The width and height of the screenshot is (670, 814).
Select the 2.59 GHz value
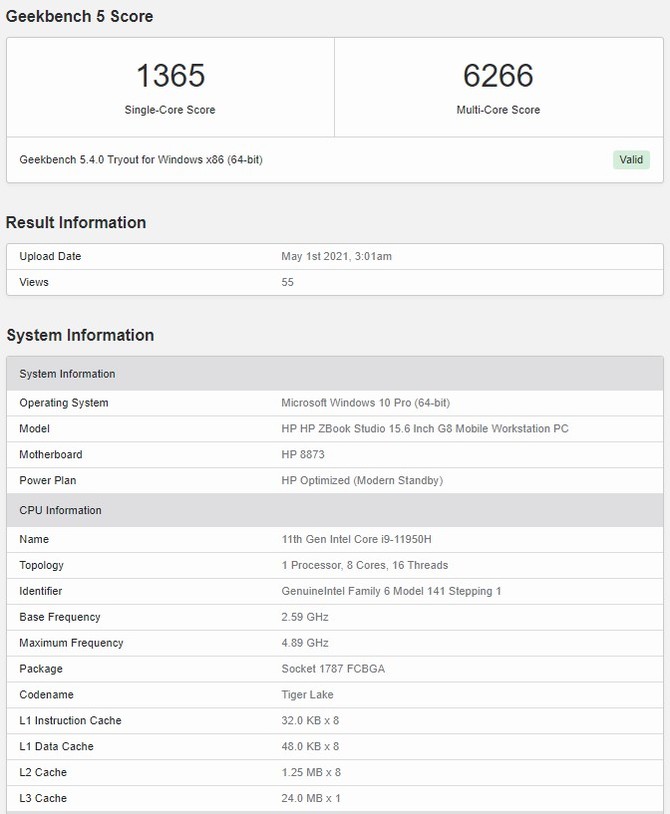305,617
